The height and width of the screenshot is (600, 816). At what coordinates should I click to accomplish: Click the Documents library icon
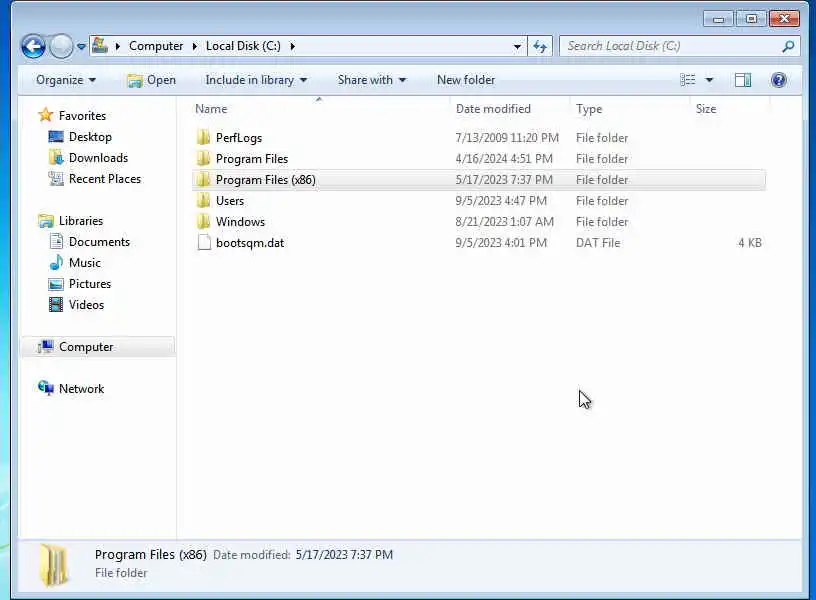point(56,241)
